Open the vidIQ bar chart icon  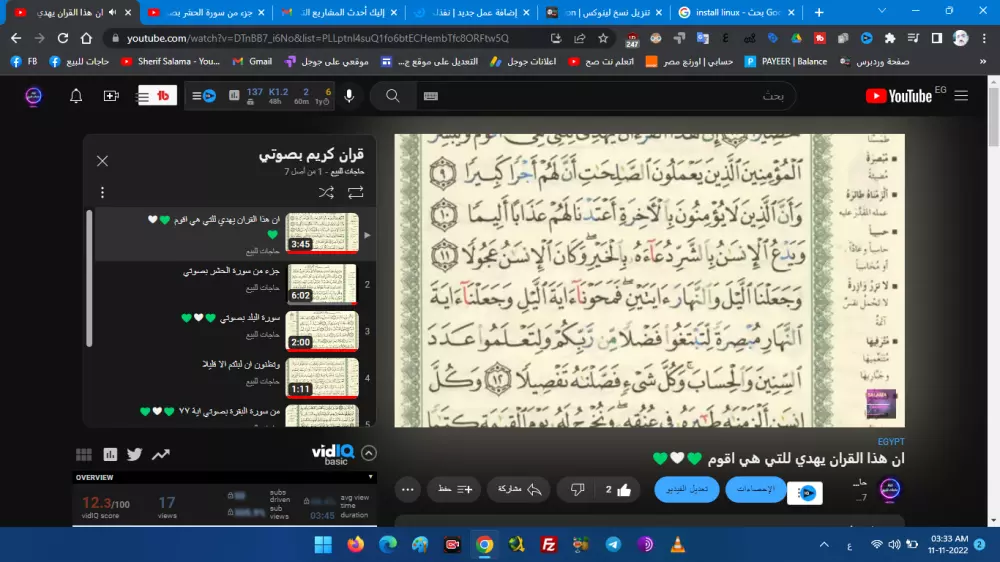[x=110, y=454]
